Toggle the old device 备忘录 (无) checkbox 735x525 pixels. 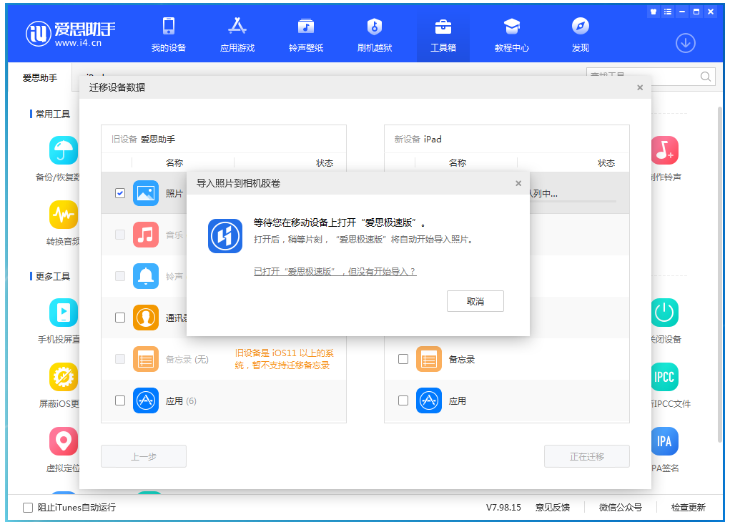coord(120,359)
